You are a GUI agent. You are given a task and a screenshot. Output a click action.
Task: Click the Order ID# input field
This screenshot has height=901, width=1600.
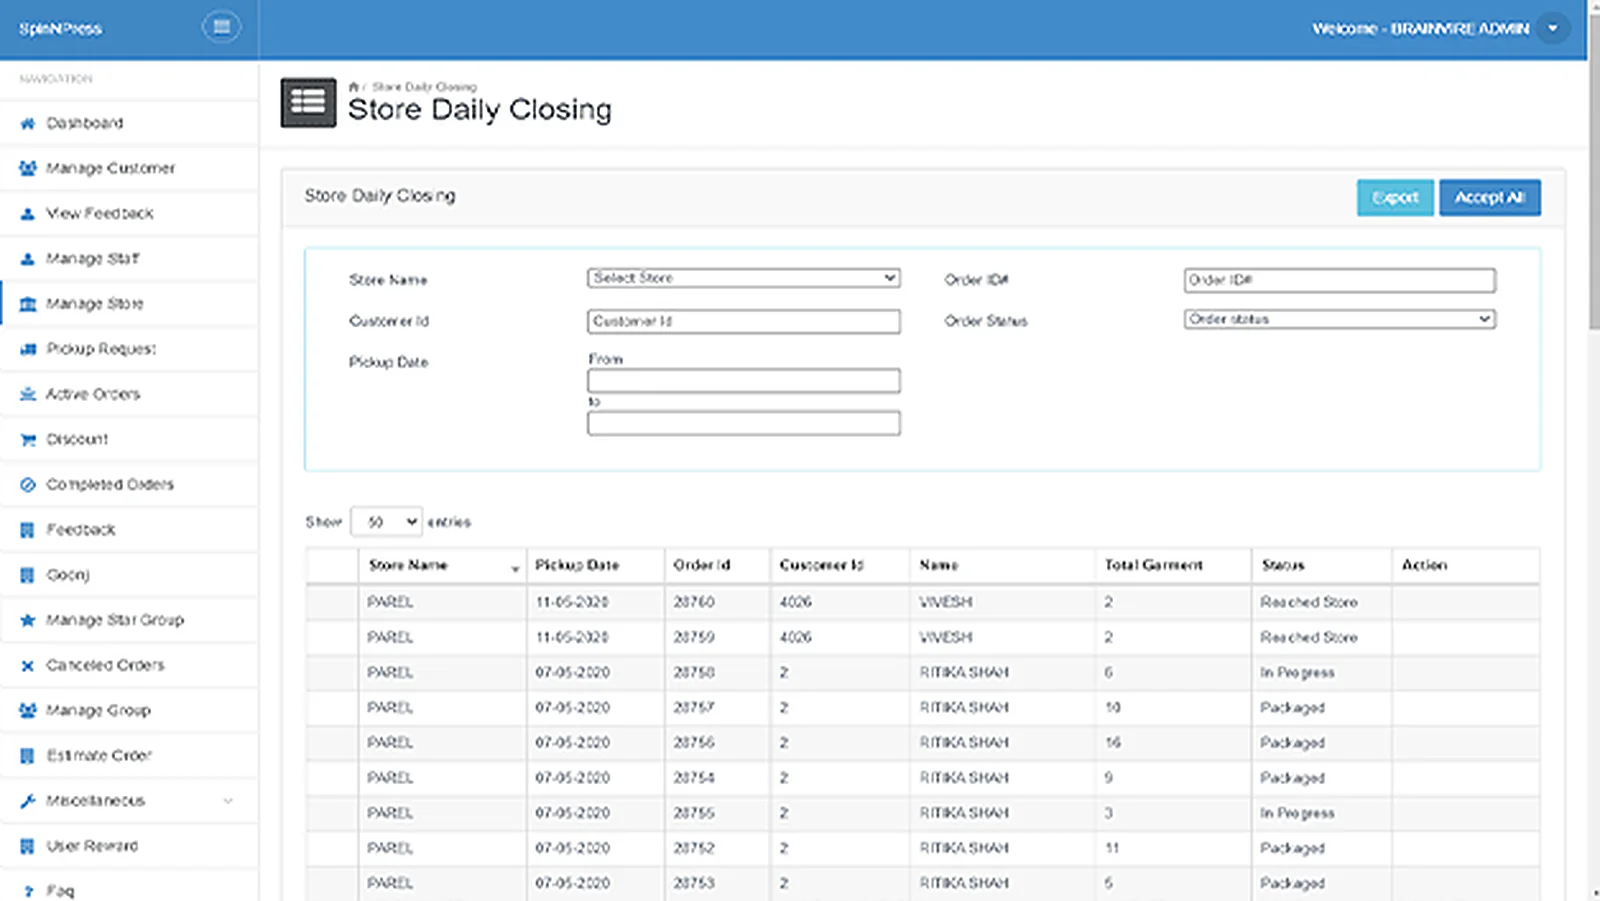[1339, 280]
